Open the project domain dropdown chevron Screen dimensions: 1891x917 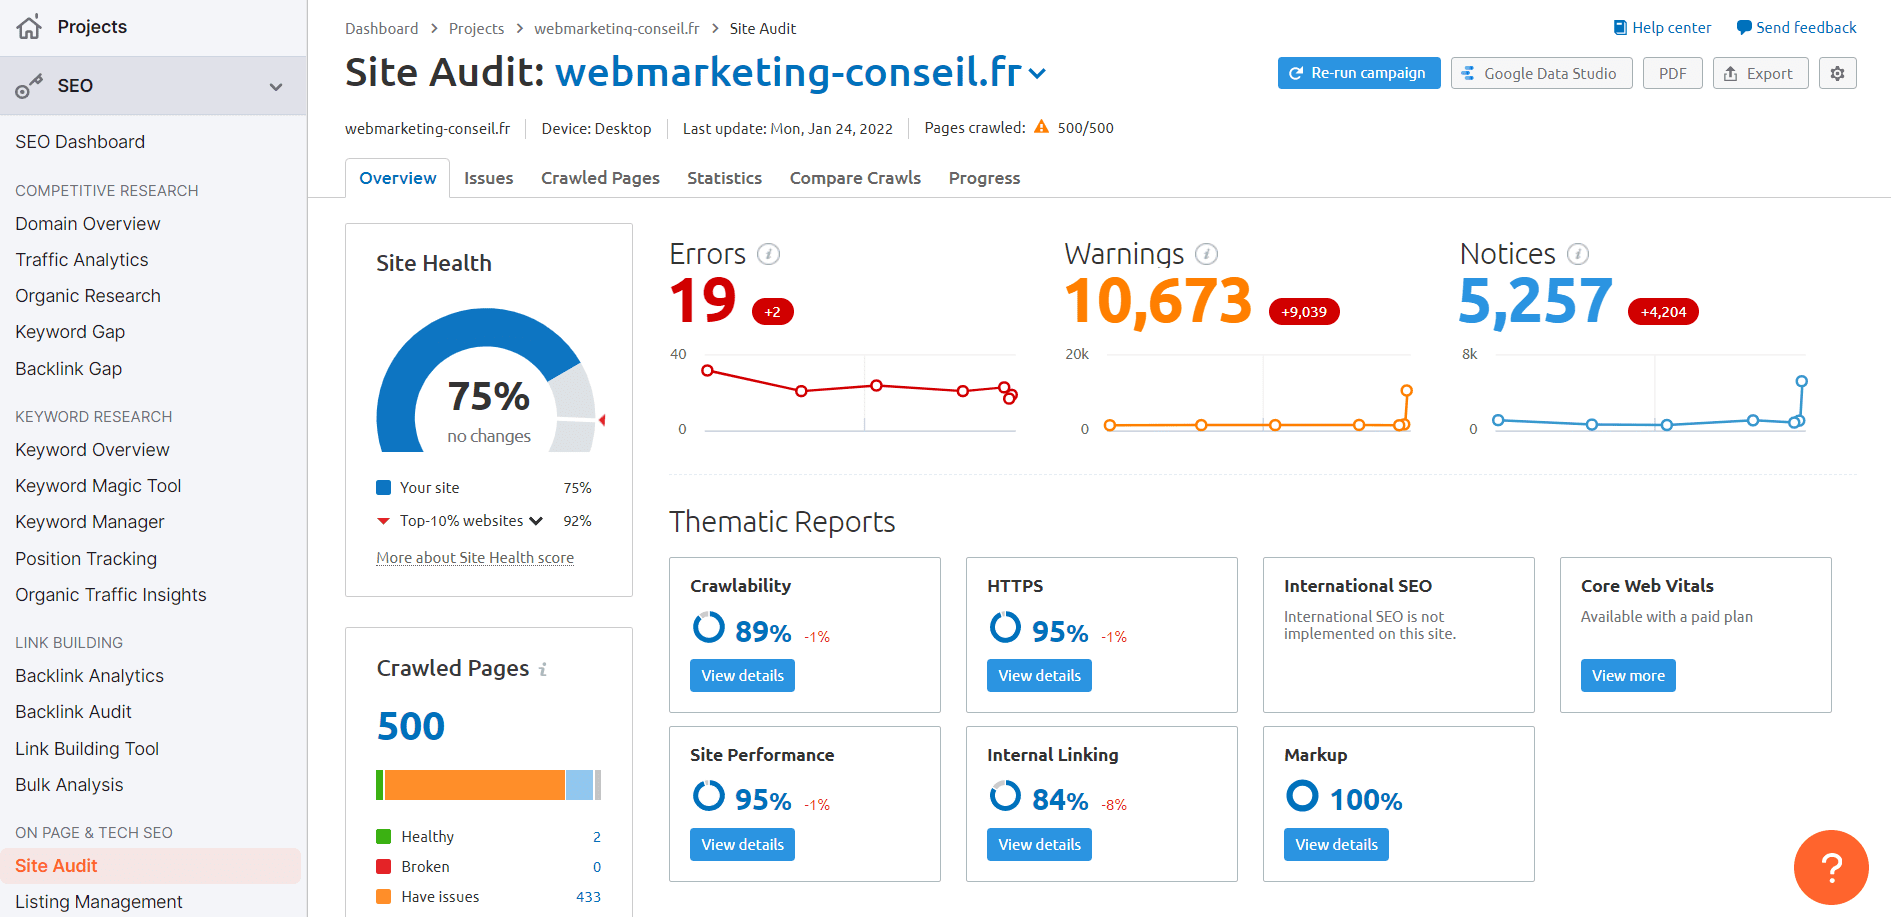(1037, 73)
